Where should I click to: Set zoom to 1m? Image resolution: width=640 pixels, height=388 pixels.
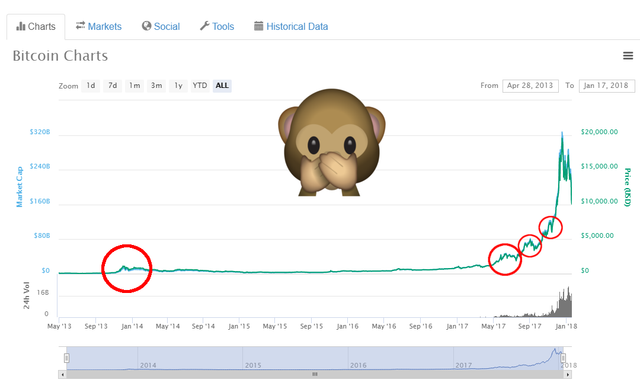point(135,86)
